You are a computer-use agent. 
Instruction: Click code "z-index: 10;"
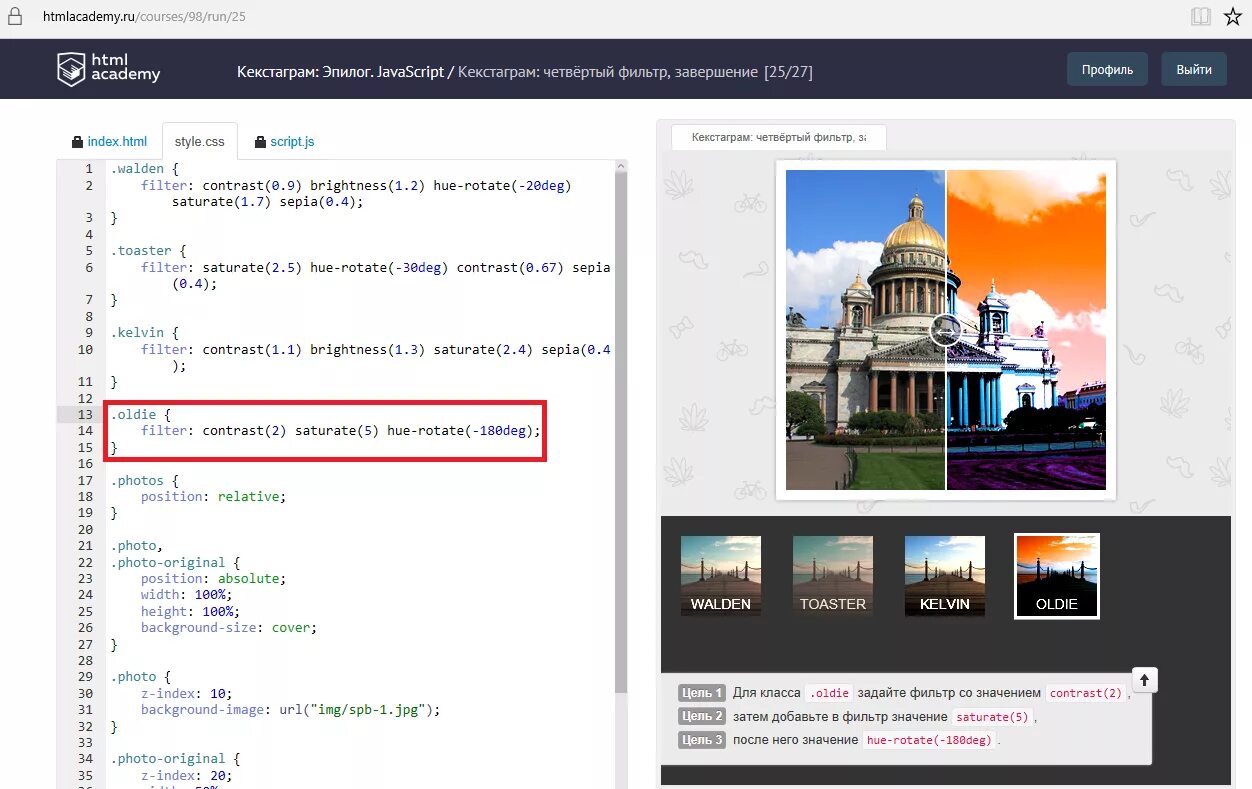pos(187,693)
